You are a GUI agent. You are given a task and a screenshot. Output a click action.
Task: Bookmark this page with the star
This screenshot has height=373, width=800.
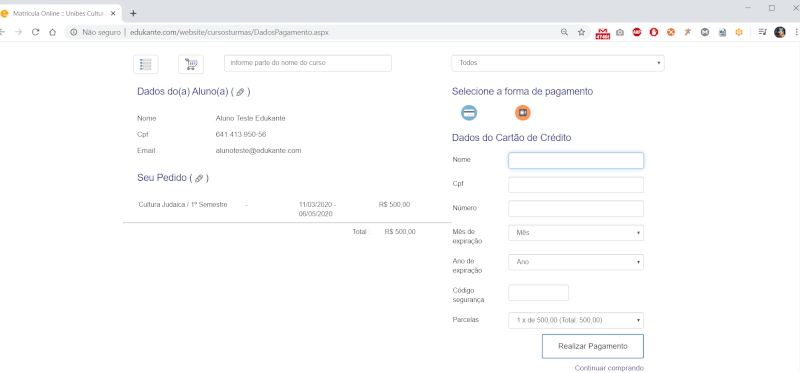point(581,32)
